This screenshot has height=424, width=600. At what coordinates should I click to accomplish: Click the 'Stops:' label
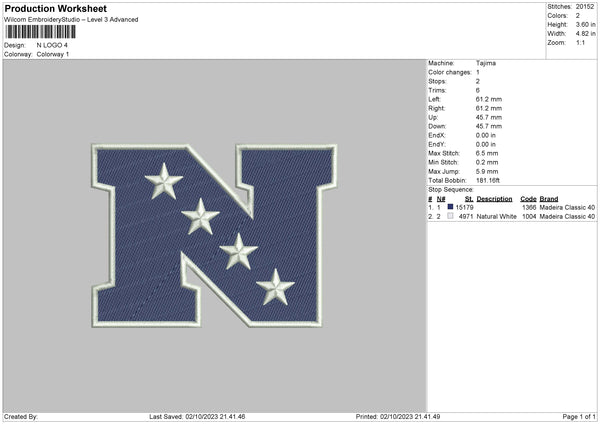point(437,82)
